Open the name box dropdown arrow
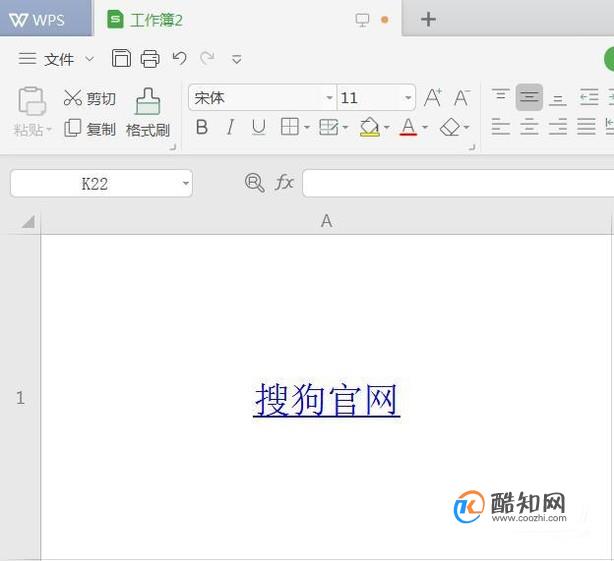614x561 pixels. click(186, 183)
